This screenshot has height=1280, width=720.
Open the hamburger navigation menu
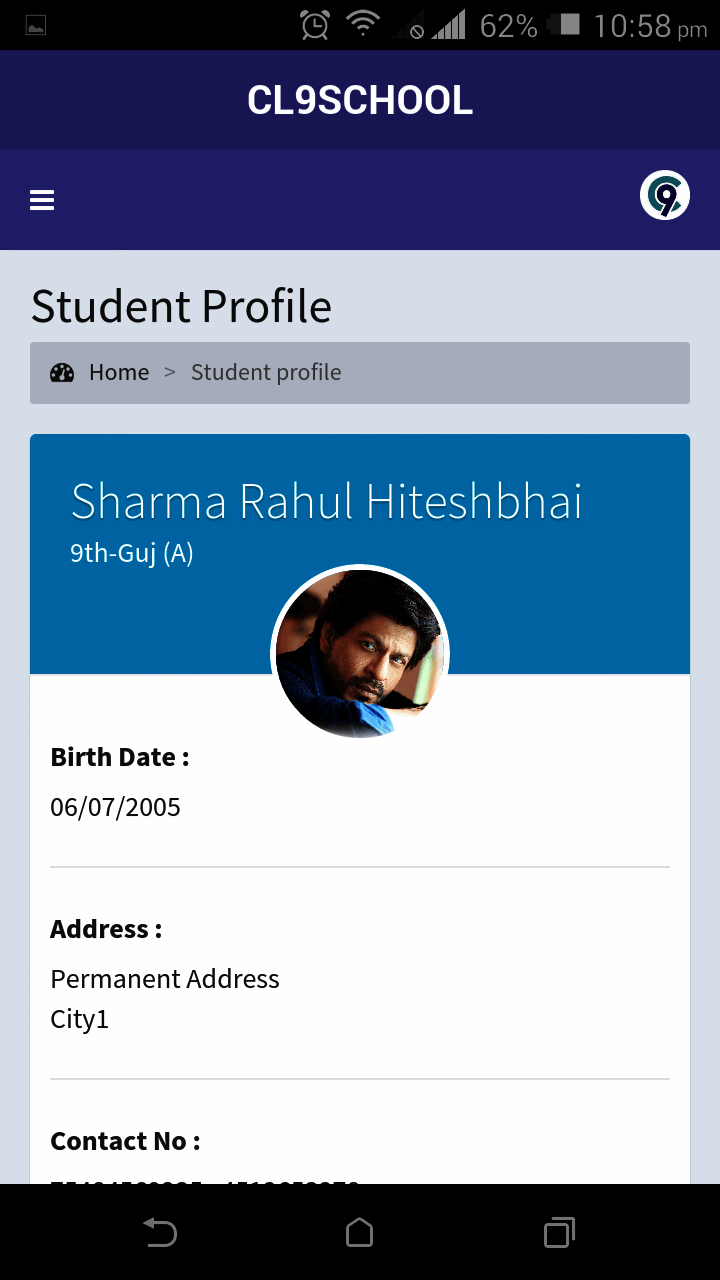(x=42, y=200)
